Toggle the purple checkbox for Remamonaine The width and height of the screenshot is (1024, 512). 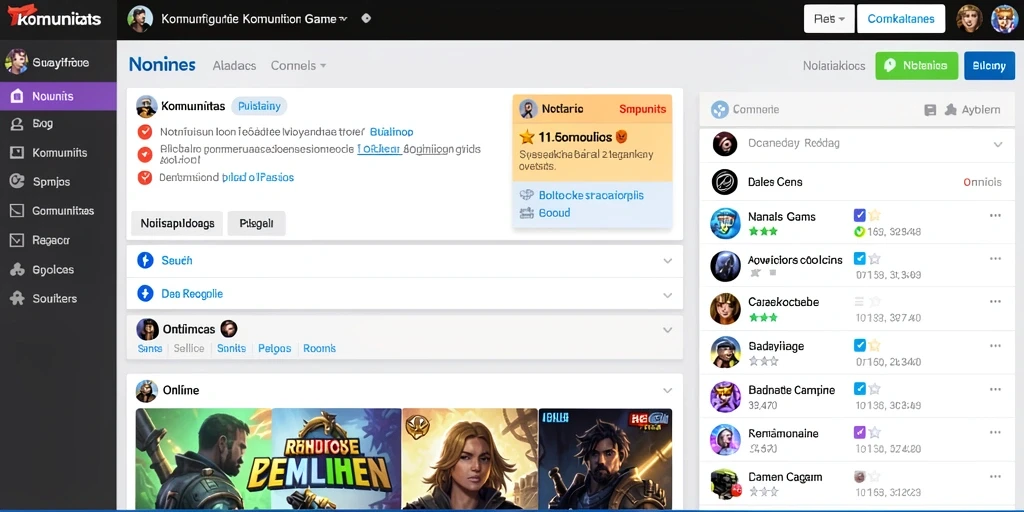click(859, 432)
